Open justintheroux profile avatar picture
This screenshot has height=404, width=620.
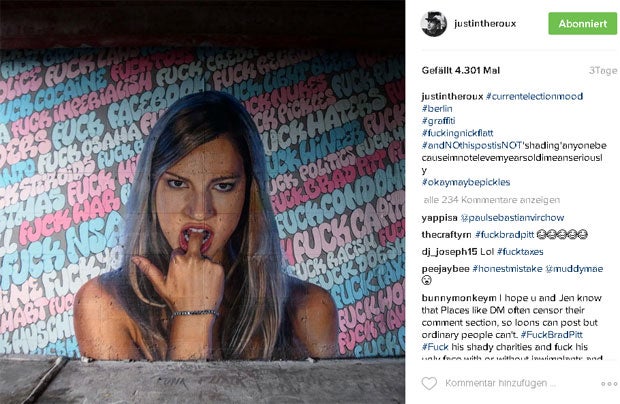coord(434,24)
